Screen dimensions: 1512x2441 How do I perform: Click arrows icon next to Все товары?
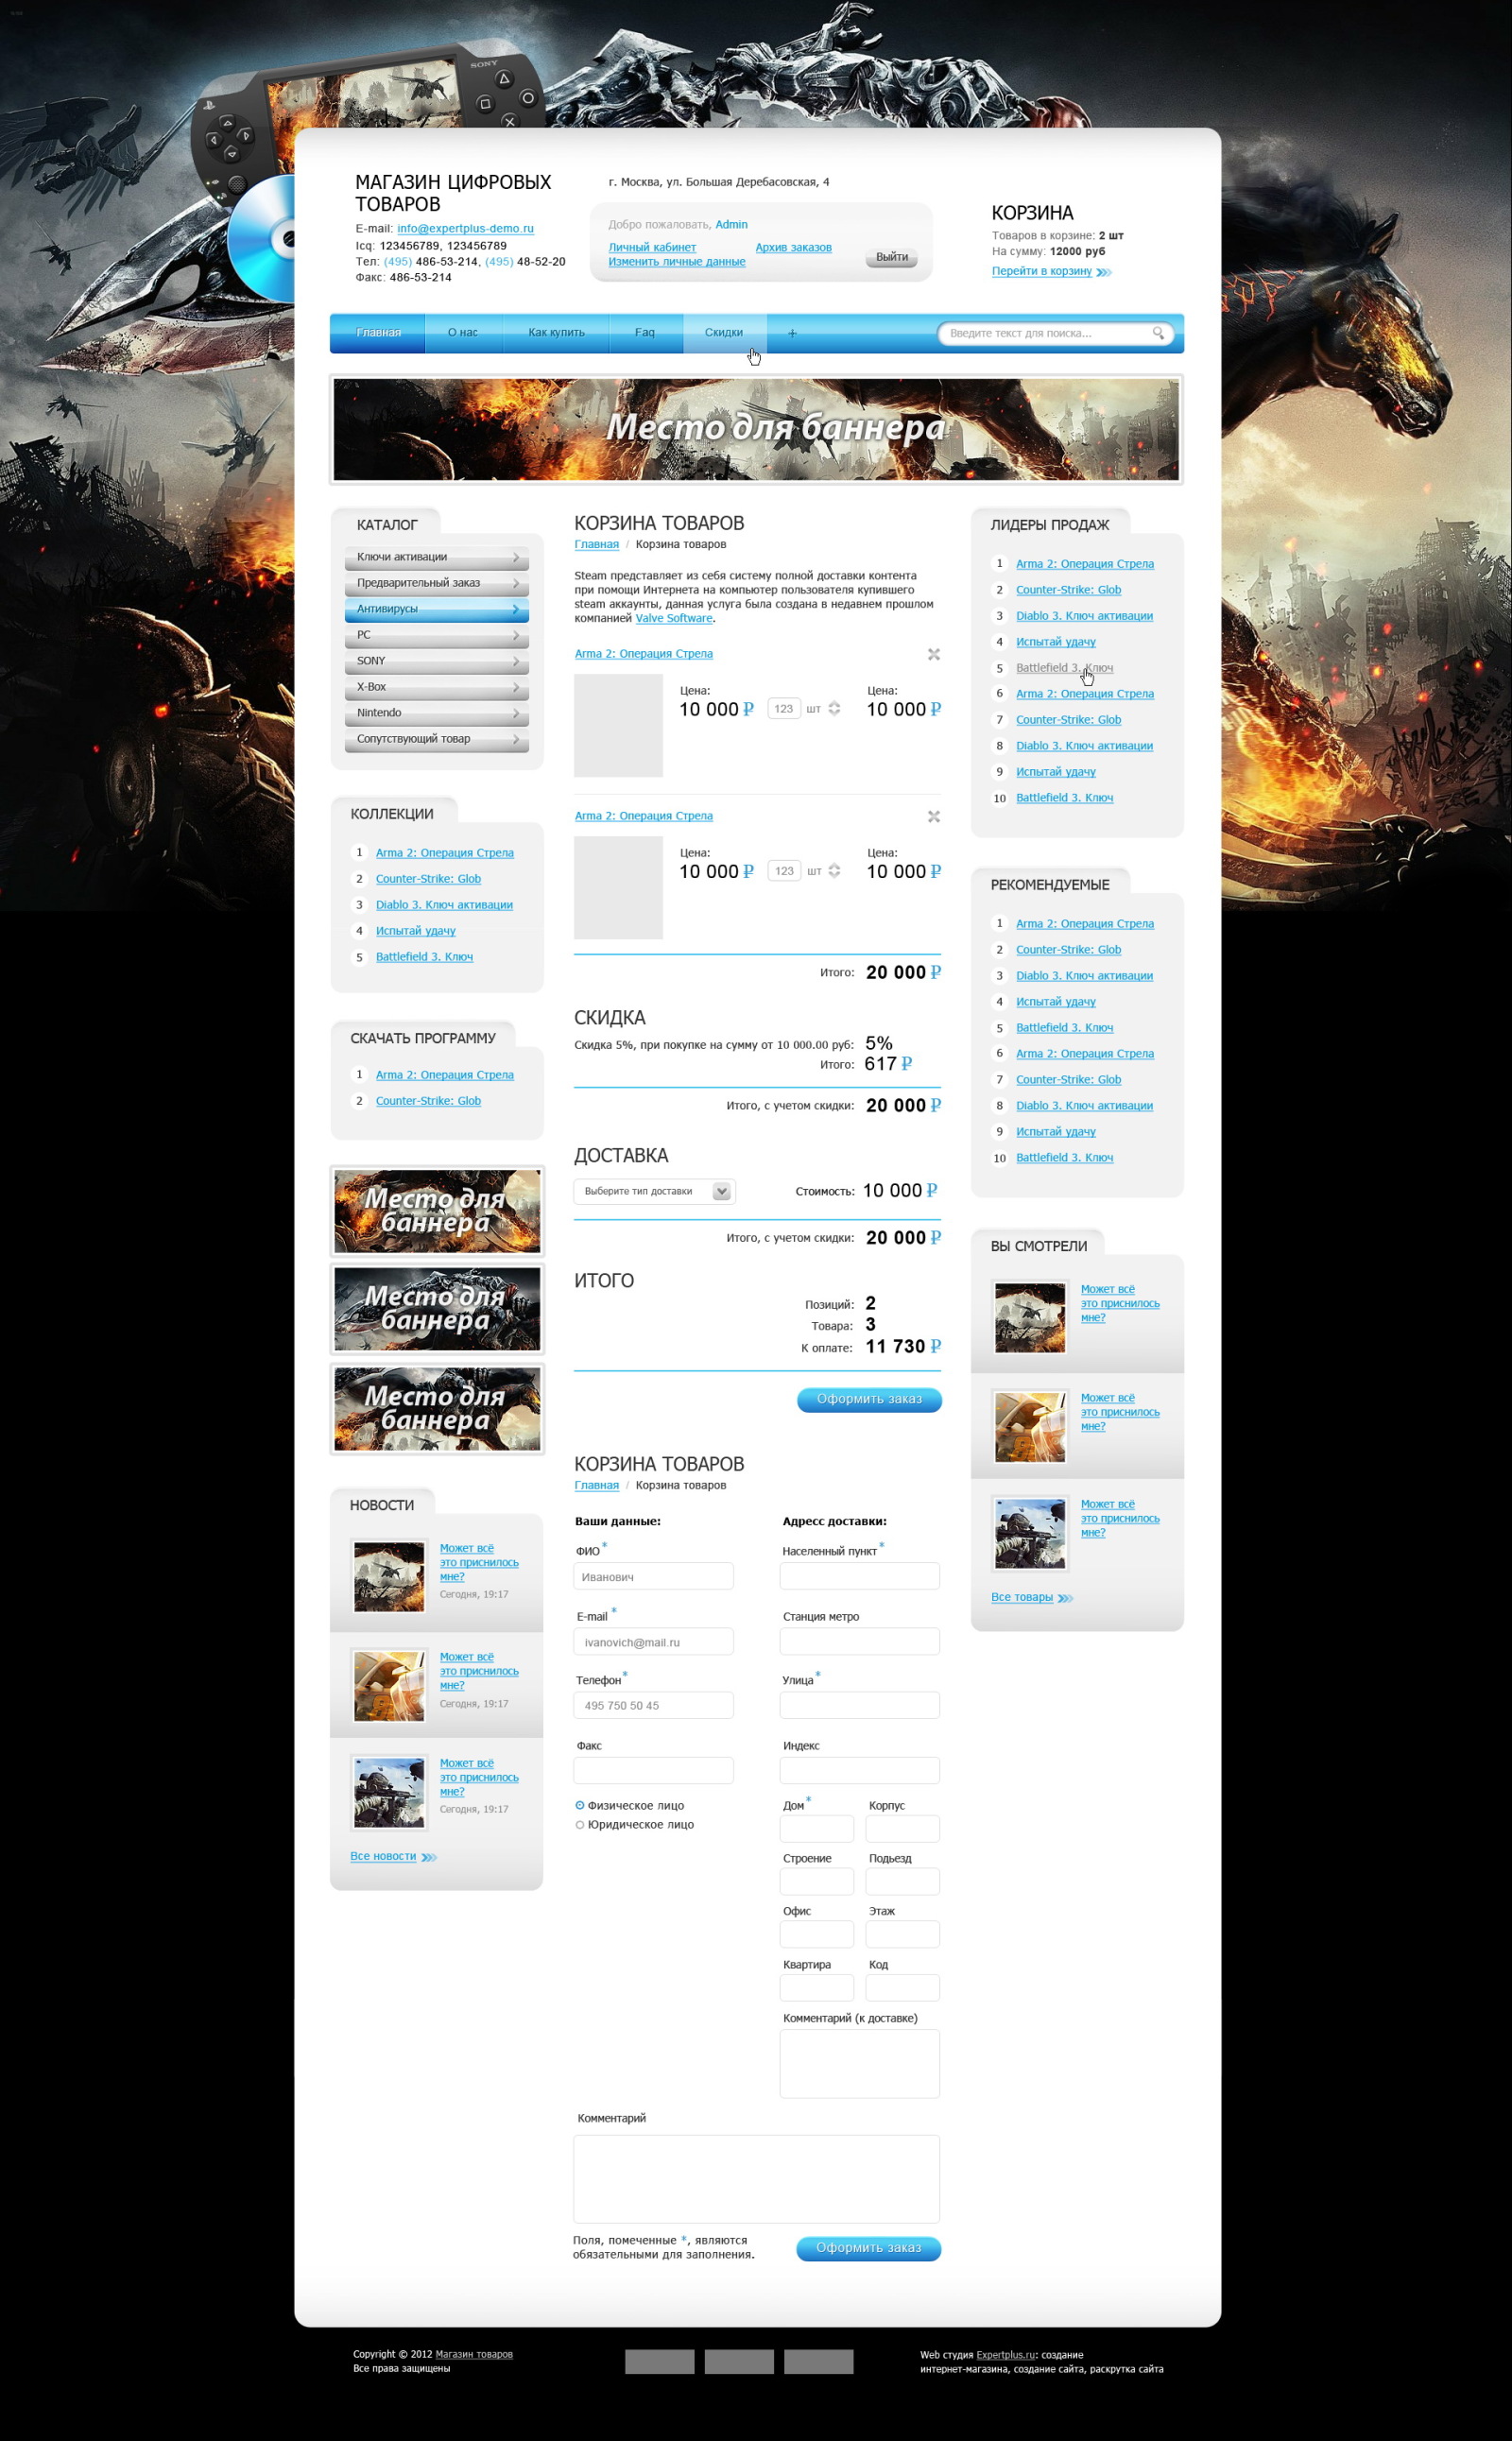click(x=1065, y=1598)
